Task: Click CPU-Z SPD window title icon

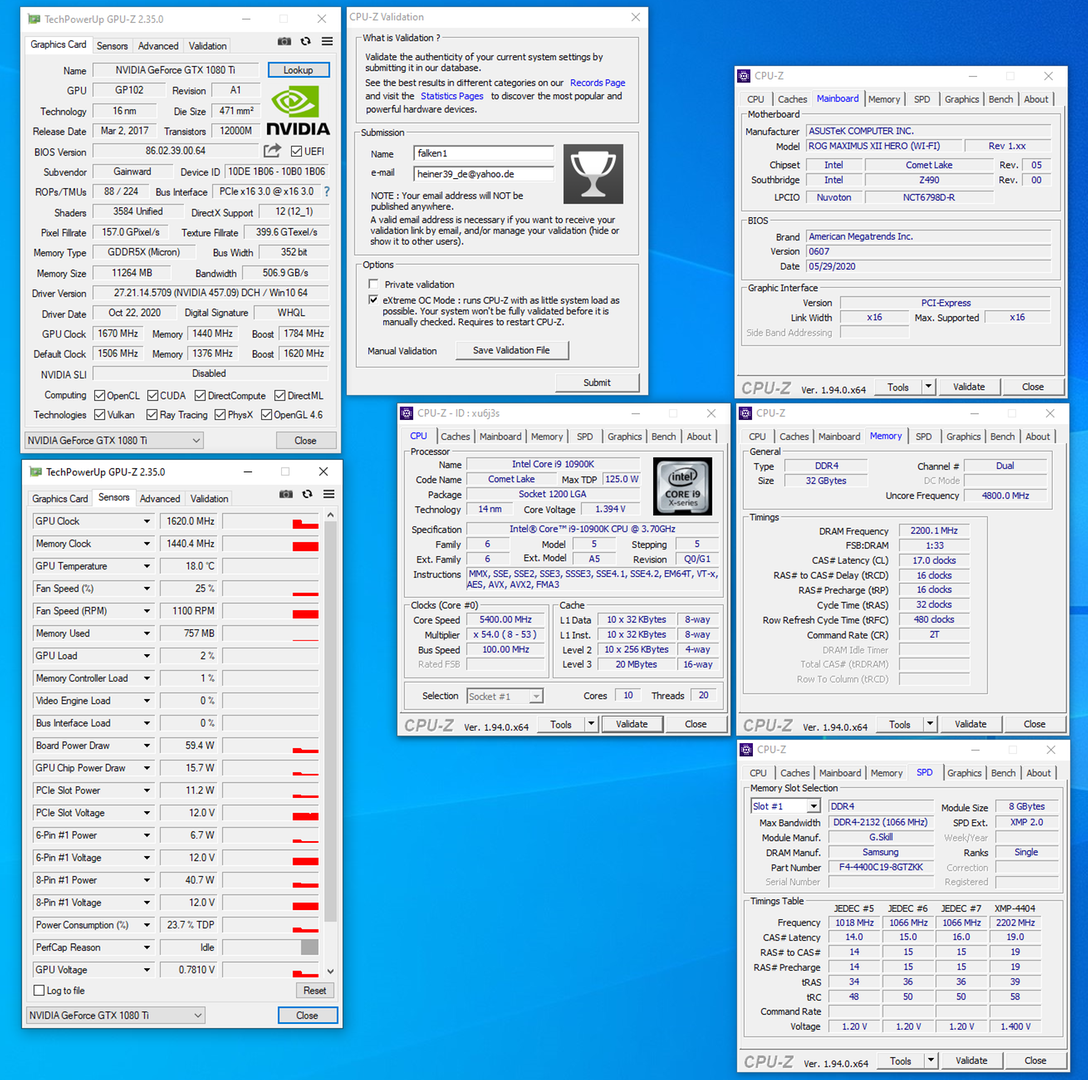Action: pyautogui.click(x=747, y=750)
